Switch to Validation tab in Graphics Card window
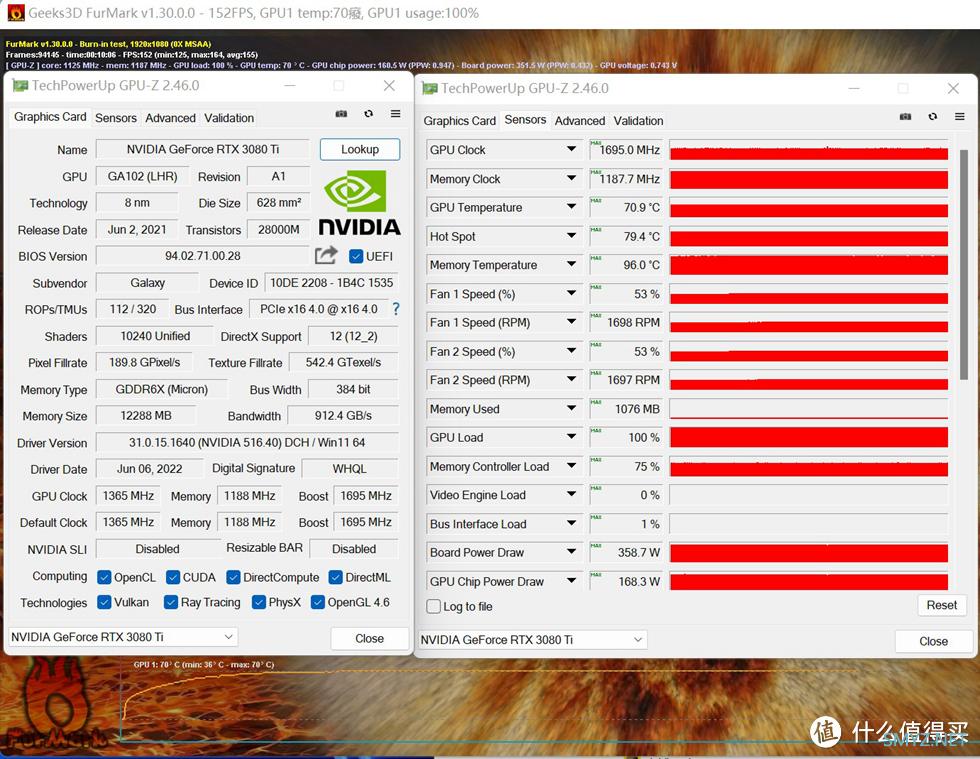 pos(229,118)
